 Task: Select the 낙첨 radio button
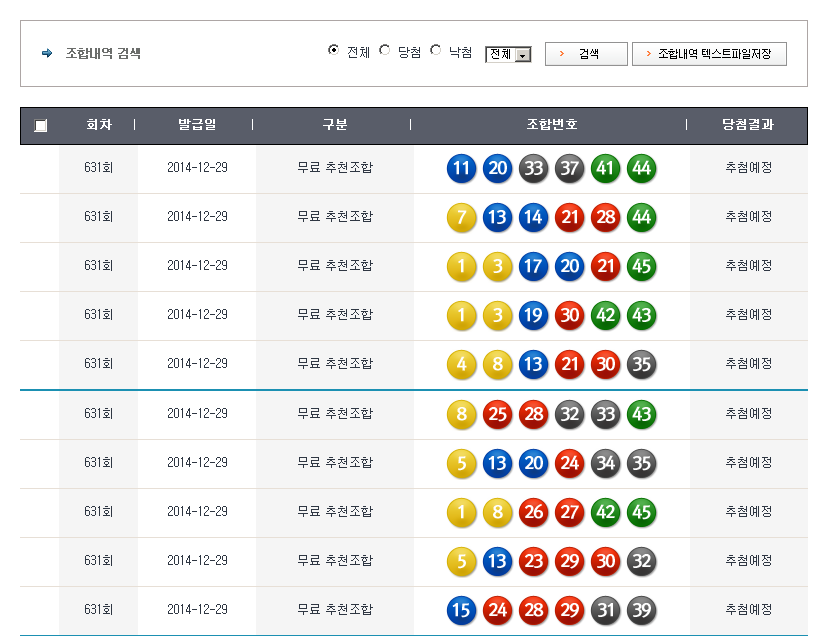(x=435, y=50)
